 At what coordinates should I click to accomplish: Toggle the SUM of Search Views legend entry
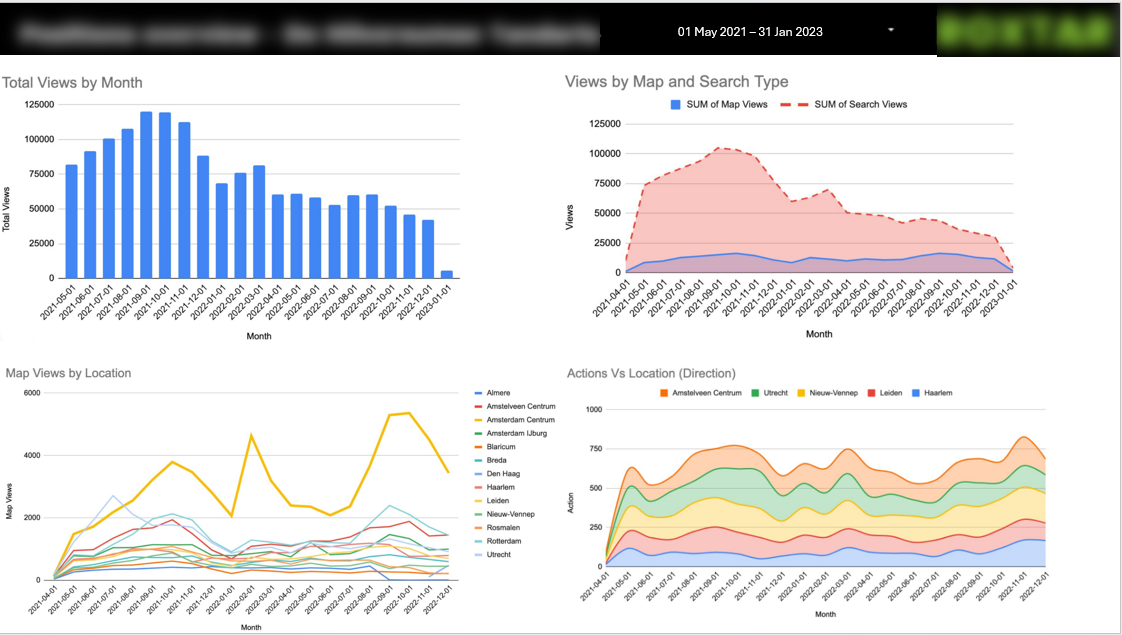[860, 104]
